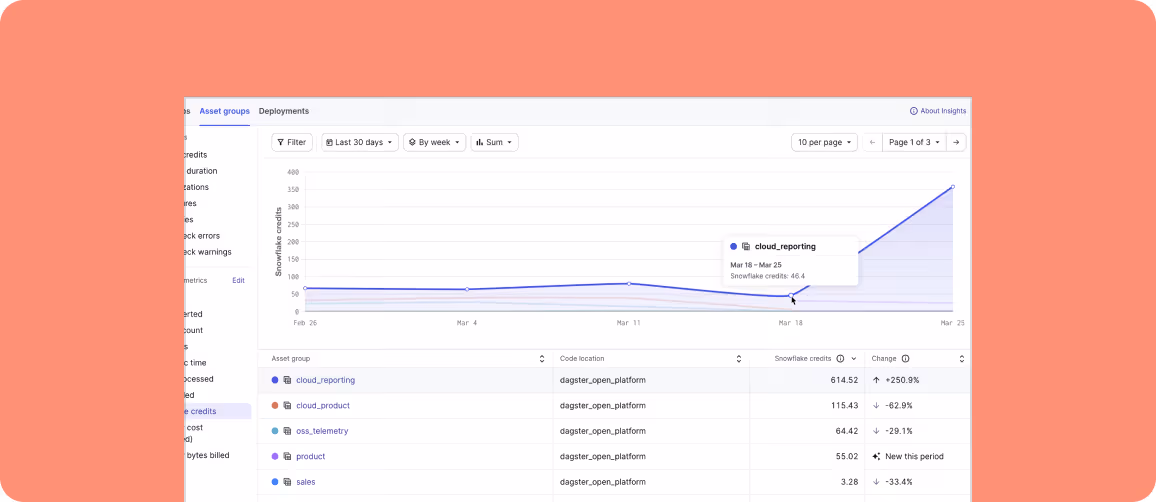Click the asset group icon beside sales

288,482
